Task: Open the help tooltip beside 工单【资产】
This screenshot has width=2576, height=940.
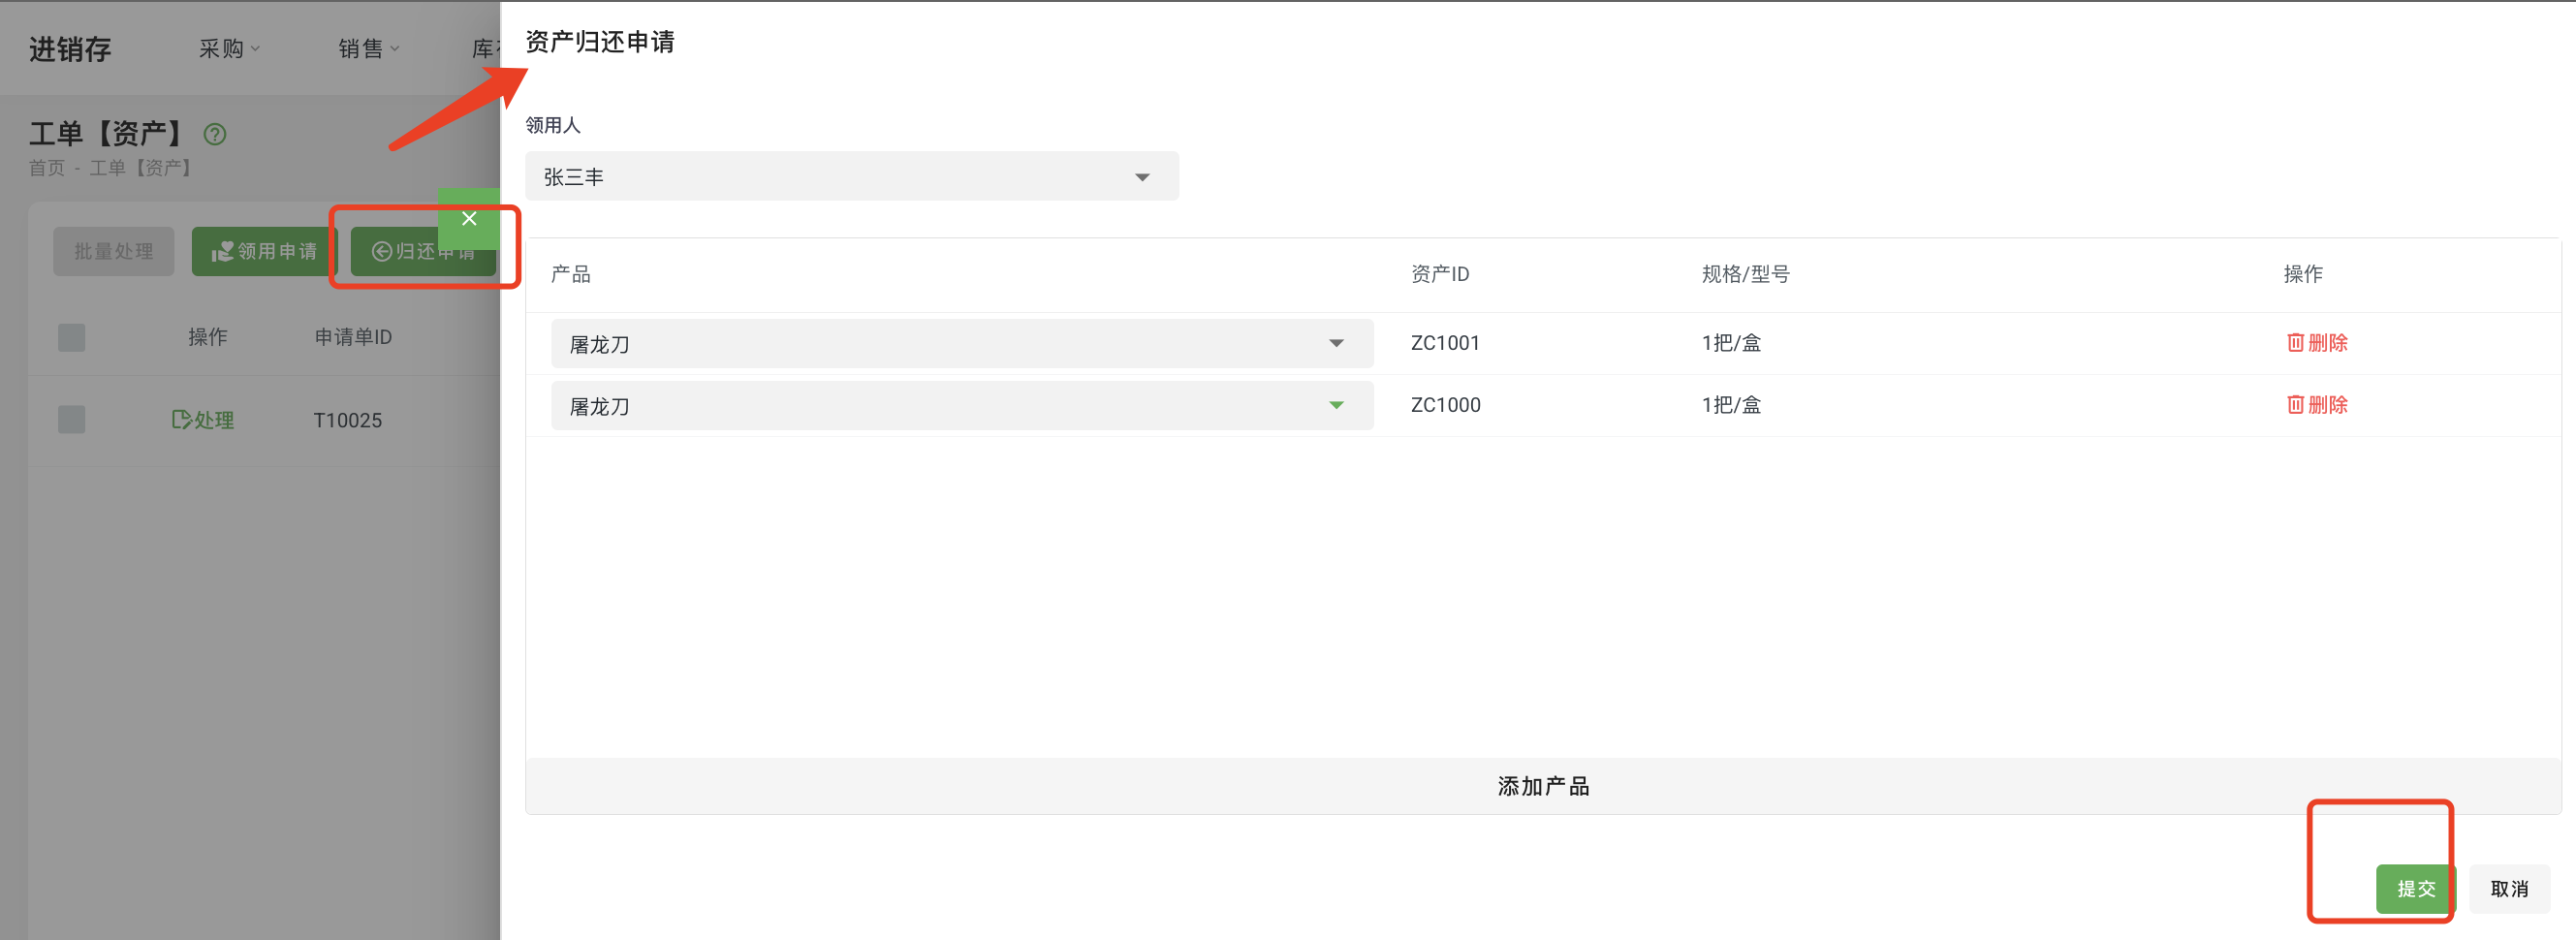Action: [214, 134]
